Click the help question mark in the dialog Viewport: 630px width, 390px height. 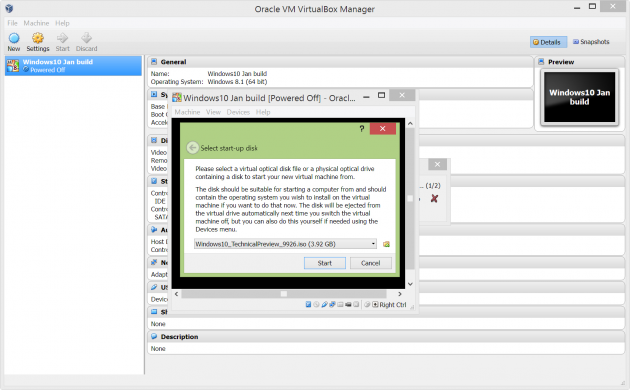[362, 129]
